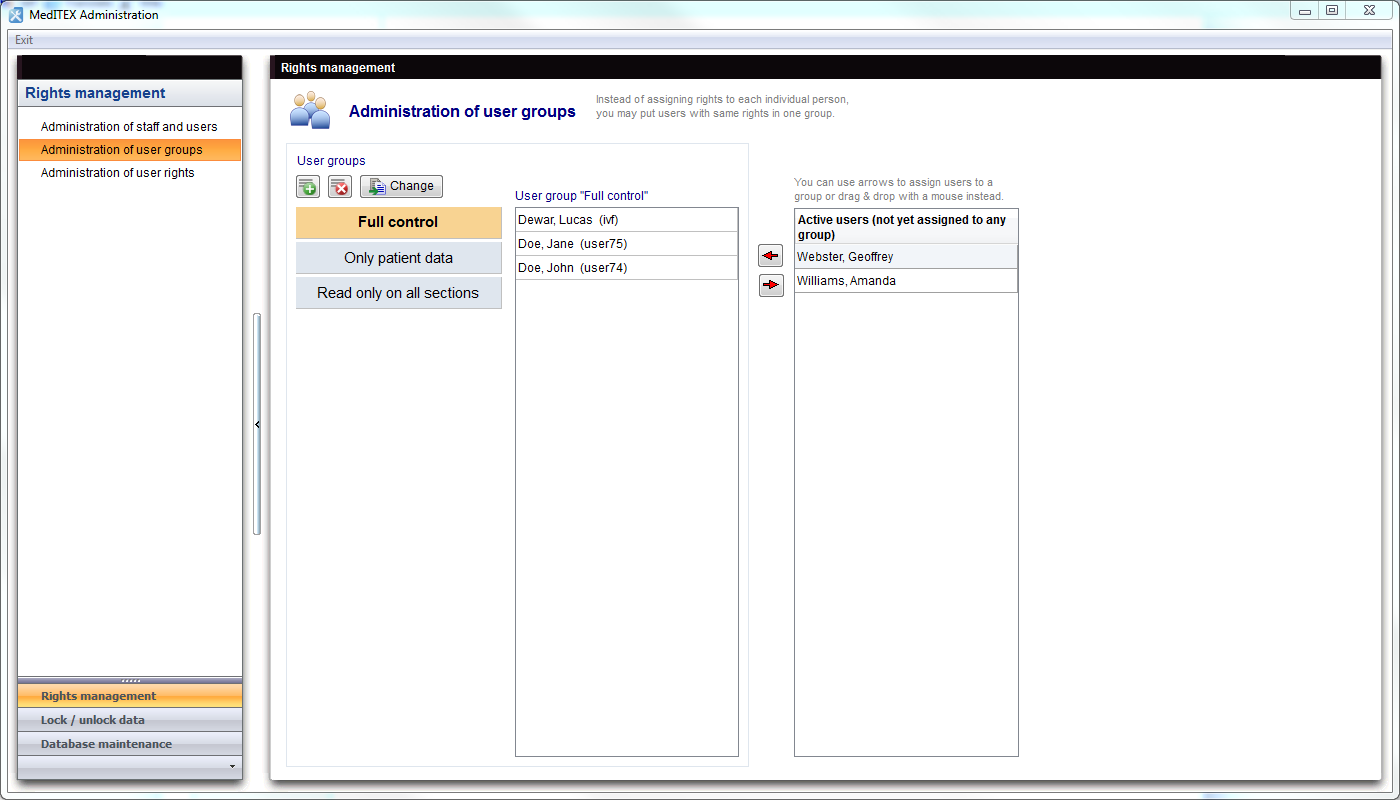Click the left red arrow to assign user
The image size is (1400, 800).
click(x=771, y=255)
